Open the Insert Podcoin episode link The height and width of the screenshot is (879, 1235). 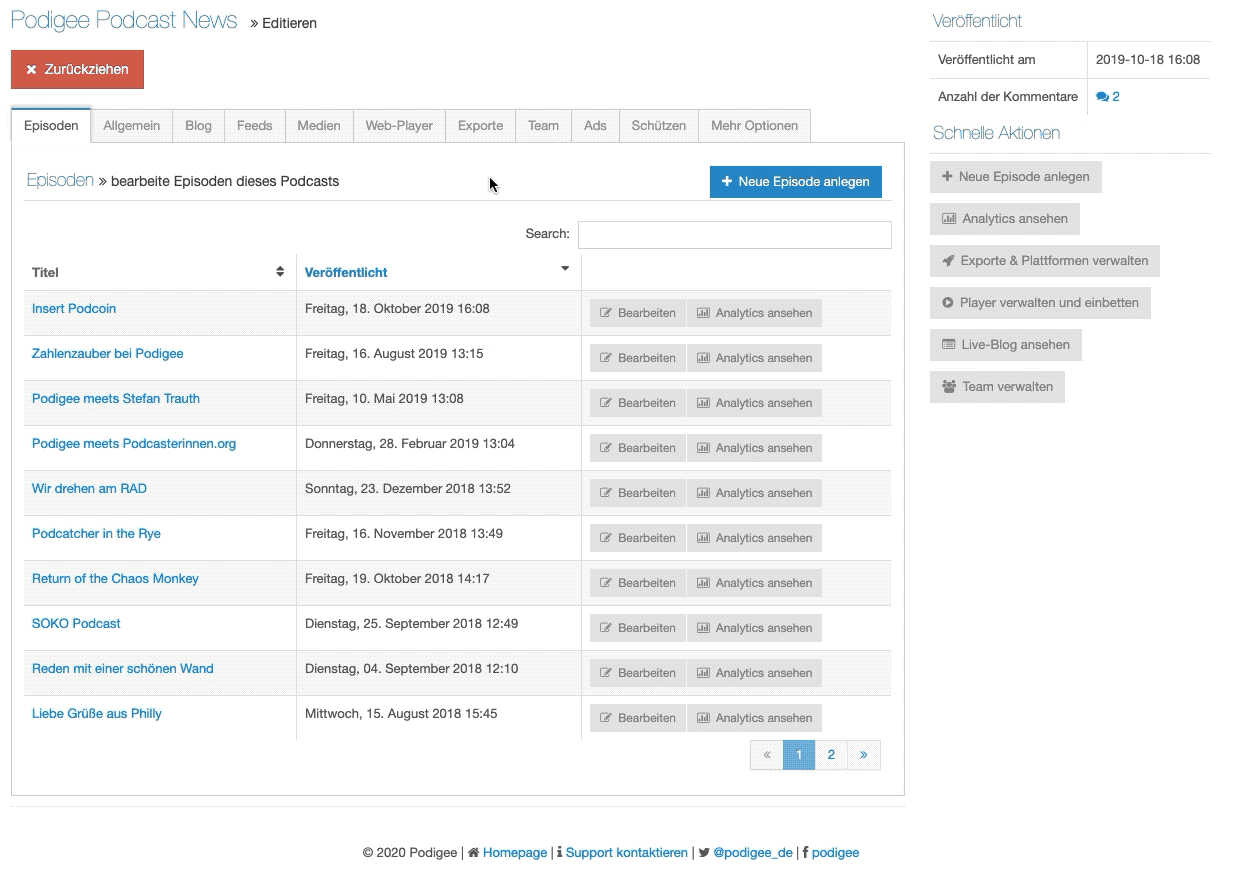[x=74, y=309]
